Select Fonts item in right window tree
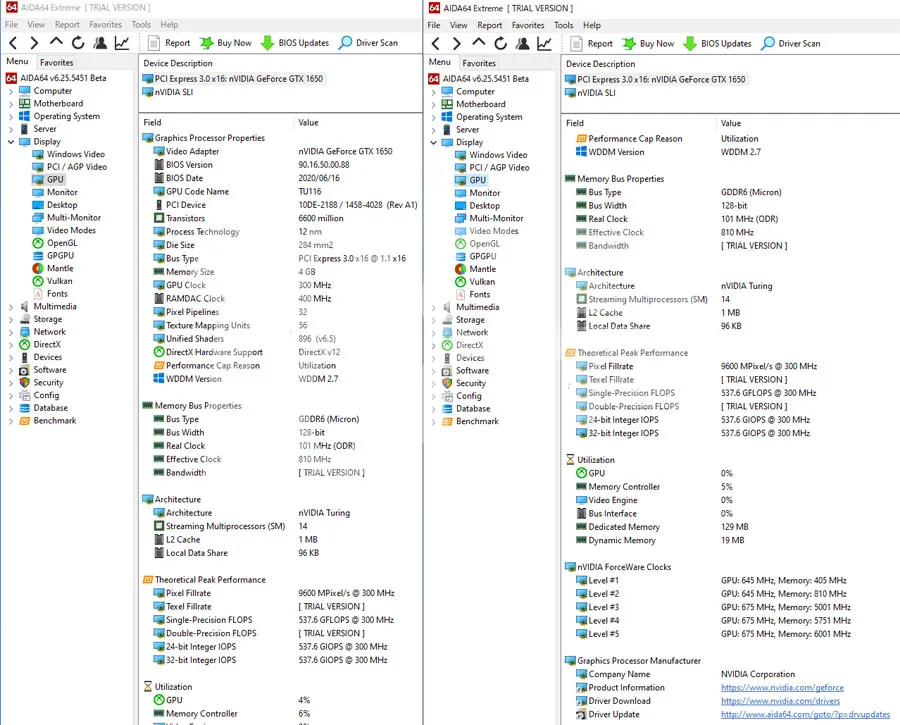This screenshot has width=900, height=725. pos(473,294)
